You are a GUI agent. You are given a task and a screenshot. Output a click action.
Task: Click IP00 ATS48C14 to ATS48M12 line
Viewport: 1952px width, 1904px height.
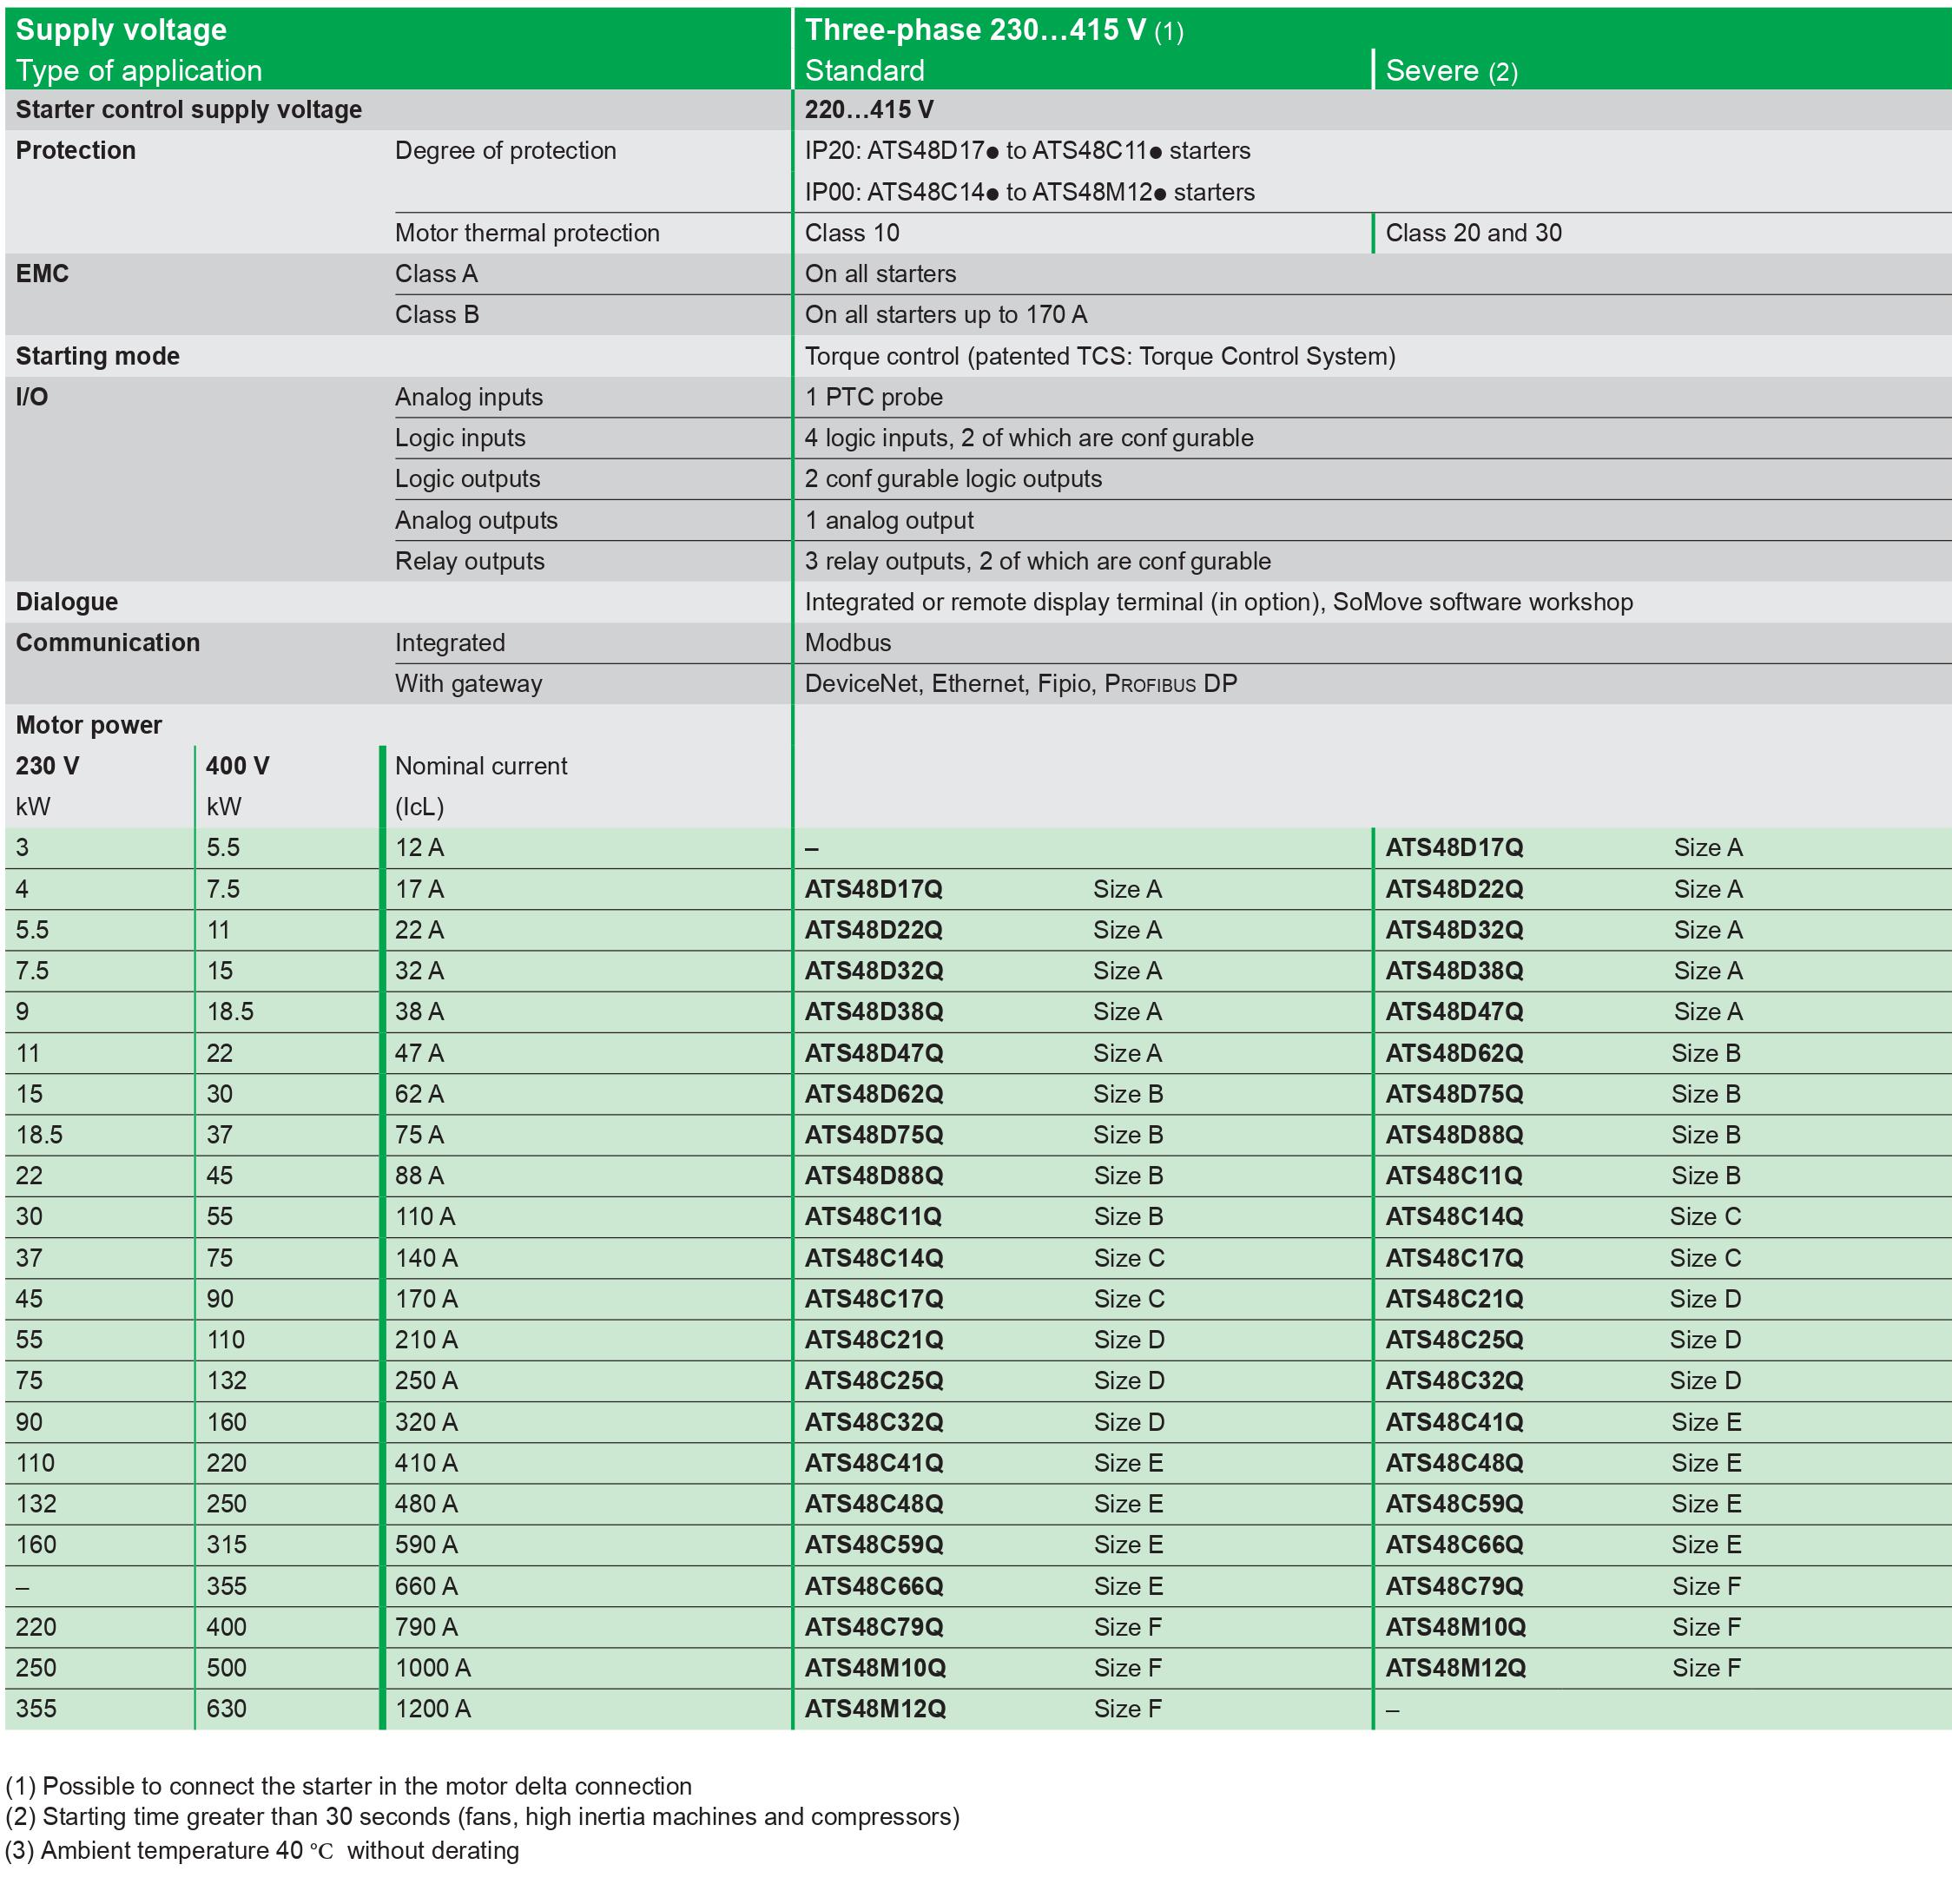[x=1029, y=192]
